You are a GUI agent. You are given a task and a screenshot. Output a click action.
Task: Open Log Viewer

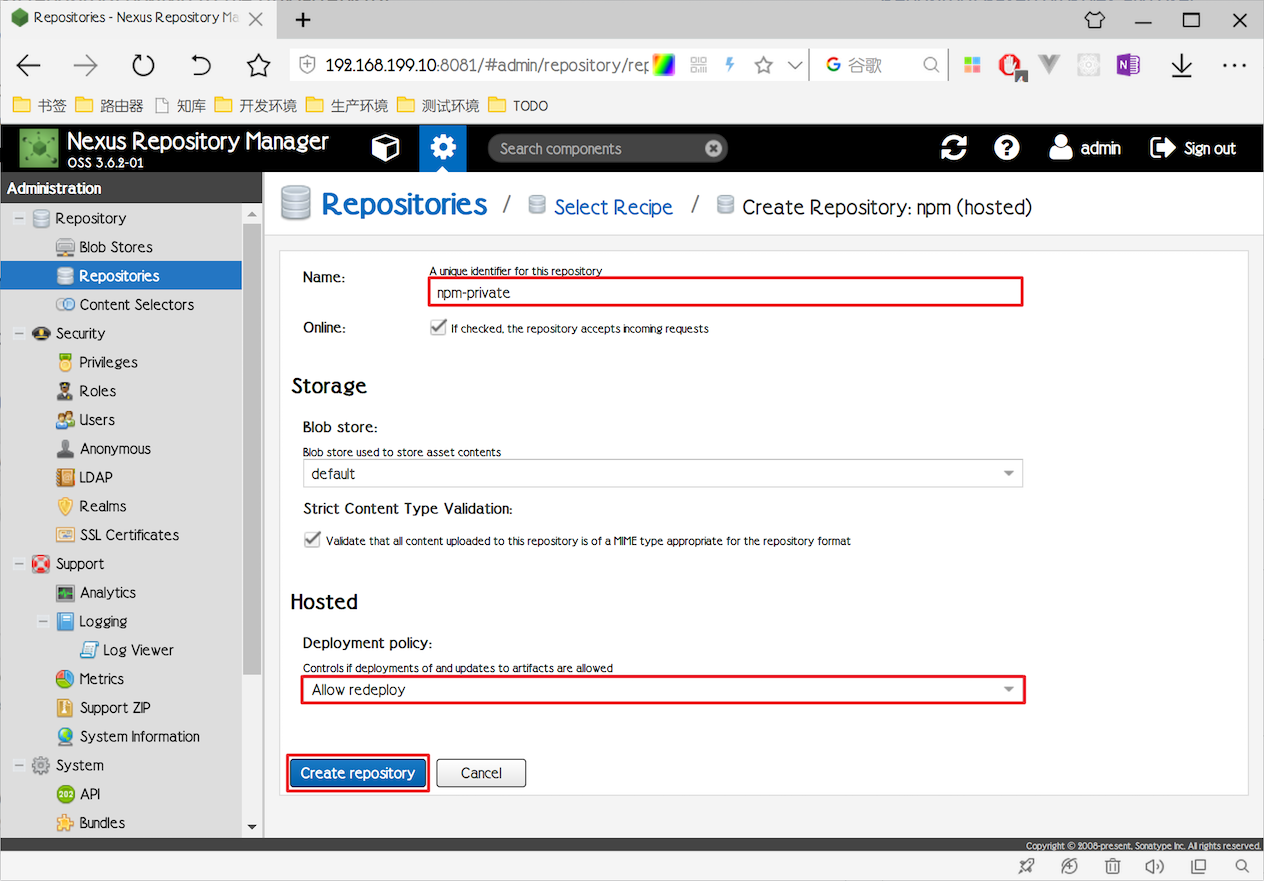pos(138,650)
